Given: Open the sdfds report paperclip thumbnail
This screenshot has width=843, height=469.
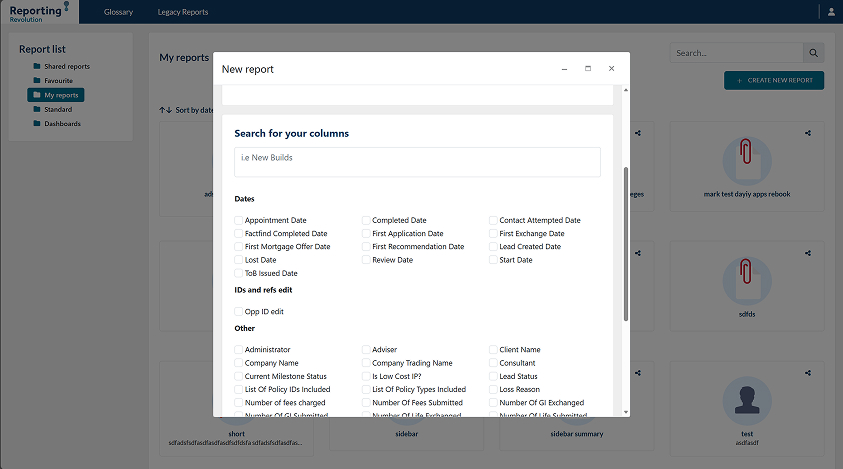Looking at the screenshot, I should [747, 281].
